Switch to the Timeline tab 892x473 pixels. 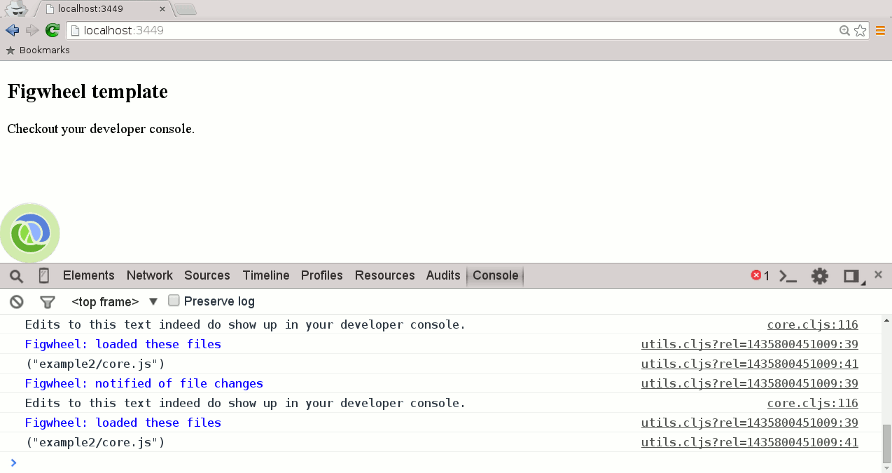click(266, 275)
